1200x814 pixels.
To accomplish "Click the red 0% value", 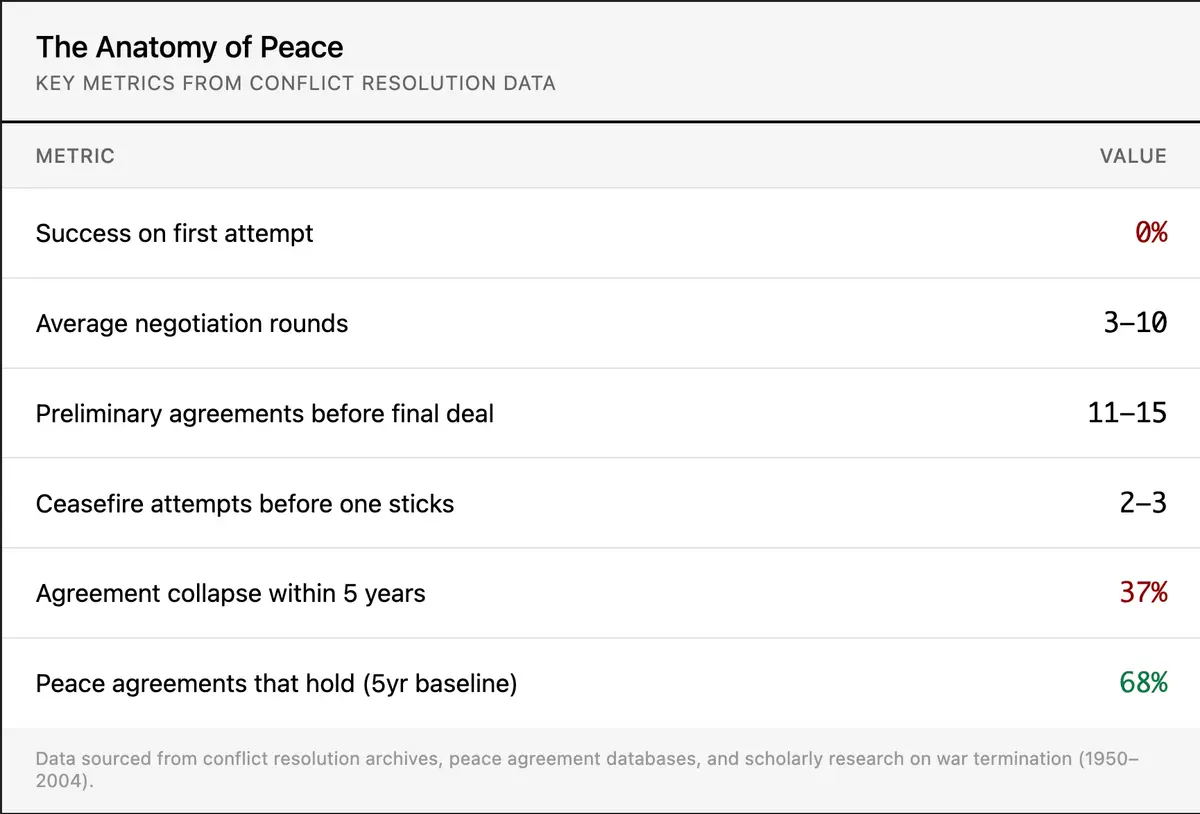I will [x=1151, y=233].
